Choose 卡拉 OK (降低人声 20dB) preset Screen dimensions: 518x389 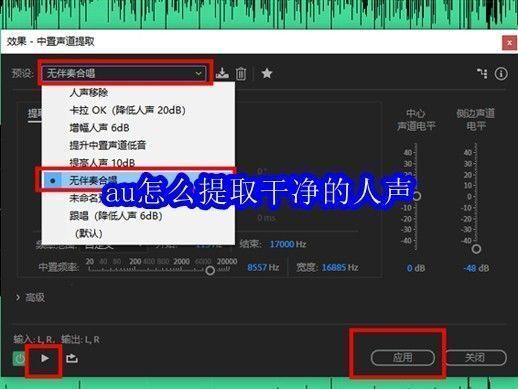(138, 110)
